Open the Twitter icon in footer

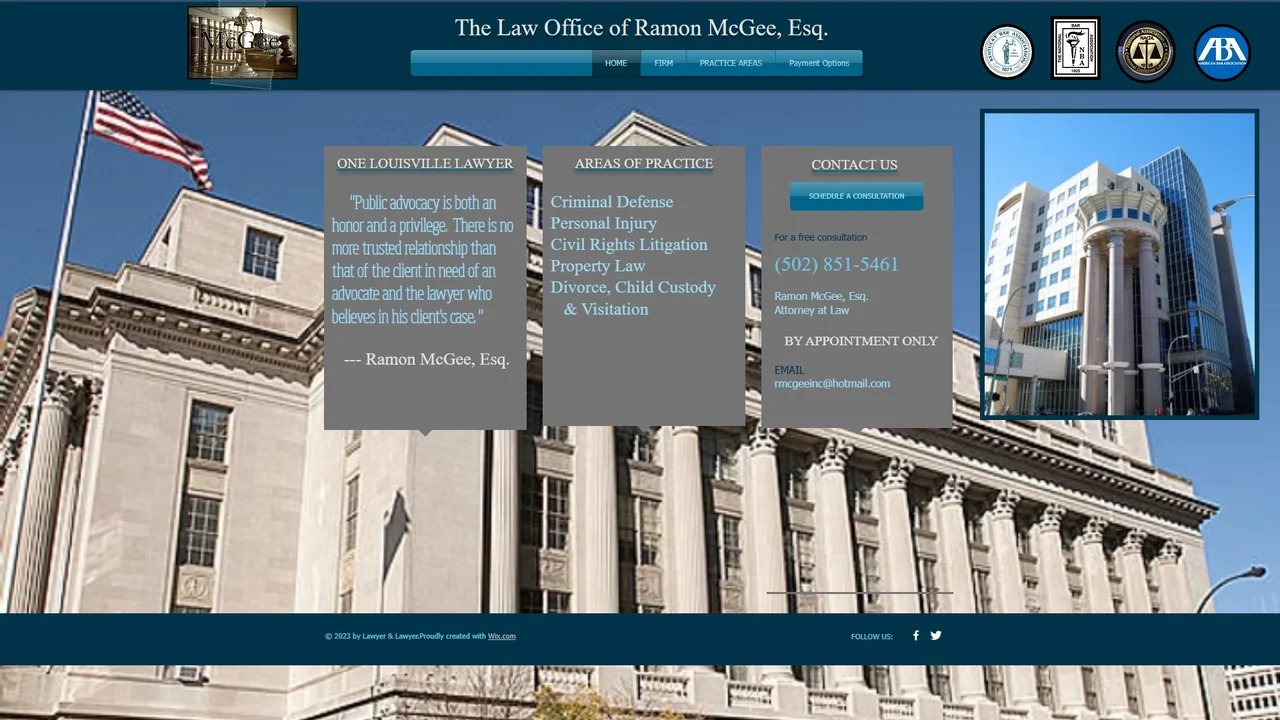click(936, 635)
